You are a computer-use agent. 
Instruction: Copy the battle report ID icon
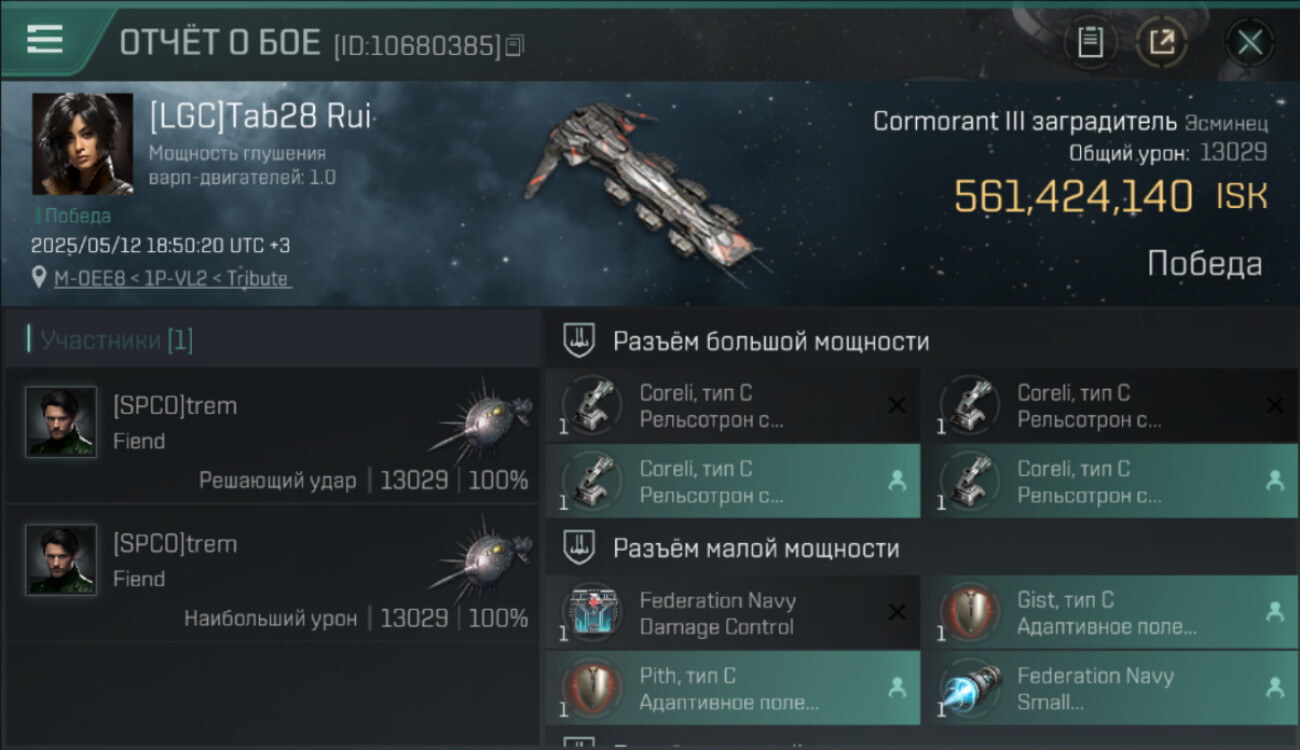[515, 45]
